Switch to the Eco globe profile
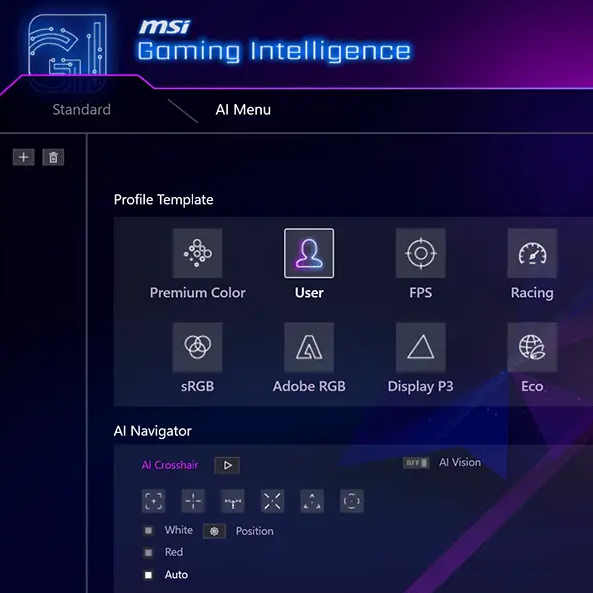Image resolution: width=593 pixels, height=593 pixels. point(532,347)
